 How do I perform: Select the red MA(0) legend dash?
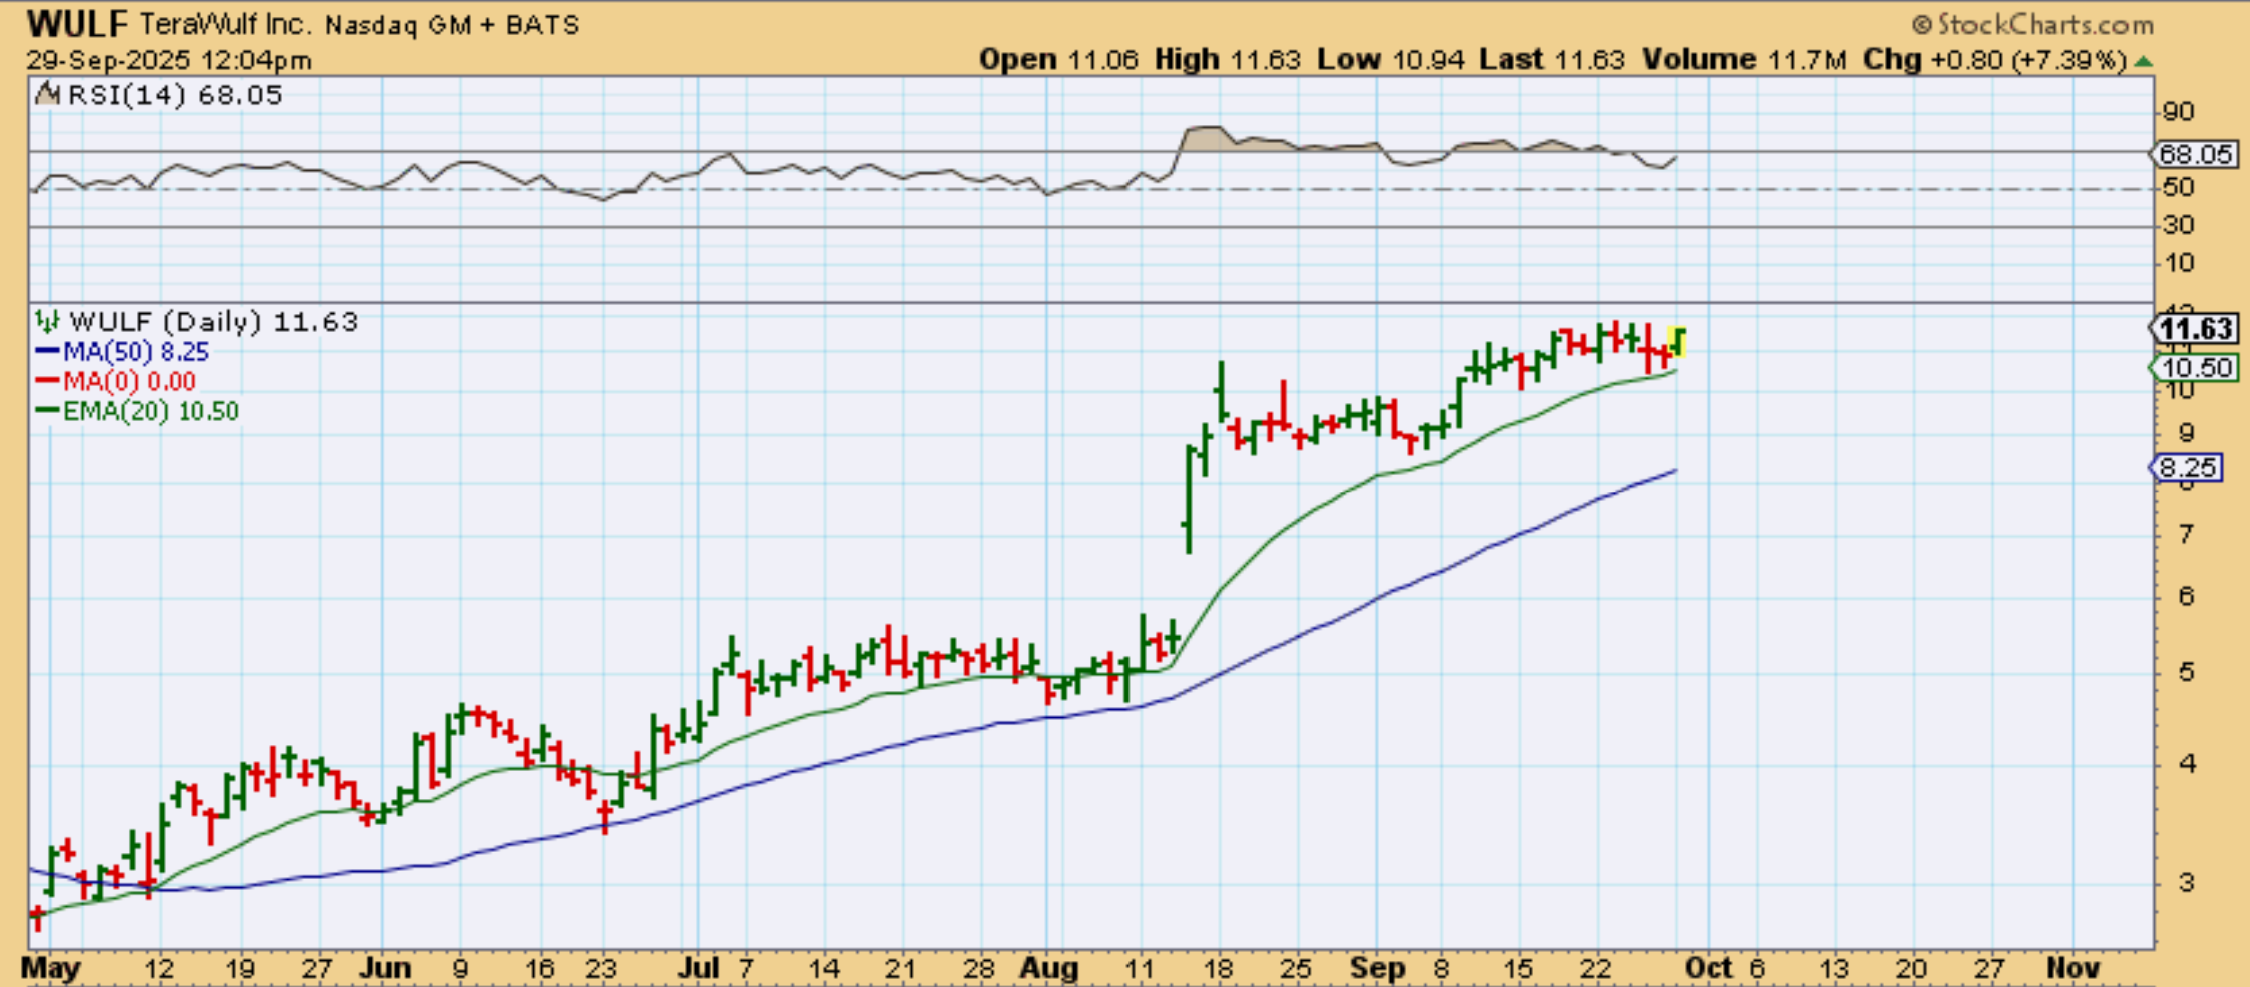pyautogui.click(x=47, y=381)
